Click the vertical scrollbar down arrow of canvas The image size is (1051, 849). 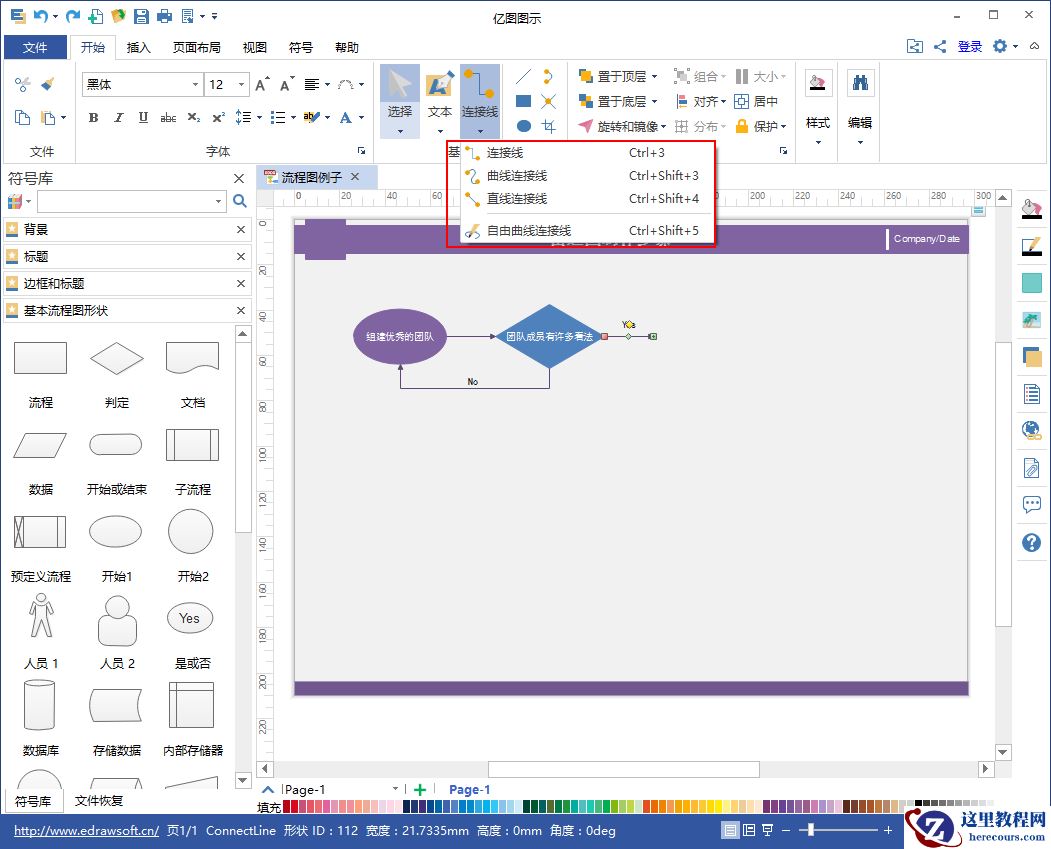click(1003, 751)
